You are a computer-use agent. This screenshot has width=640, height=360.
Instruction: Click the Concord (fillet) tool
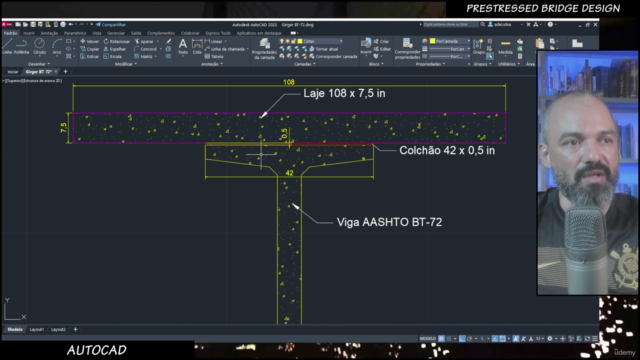point(145,49)
